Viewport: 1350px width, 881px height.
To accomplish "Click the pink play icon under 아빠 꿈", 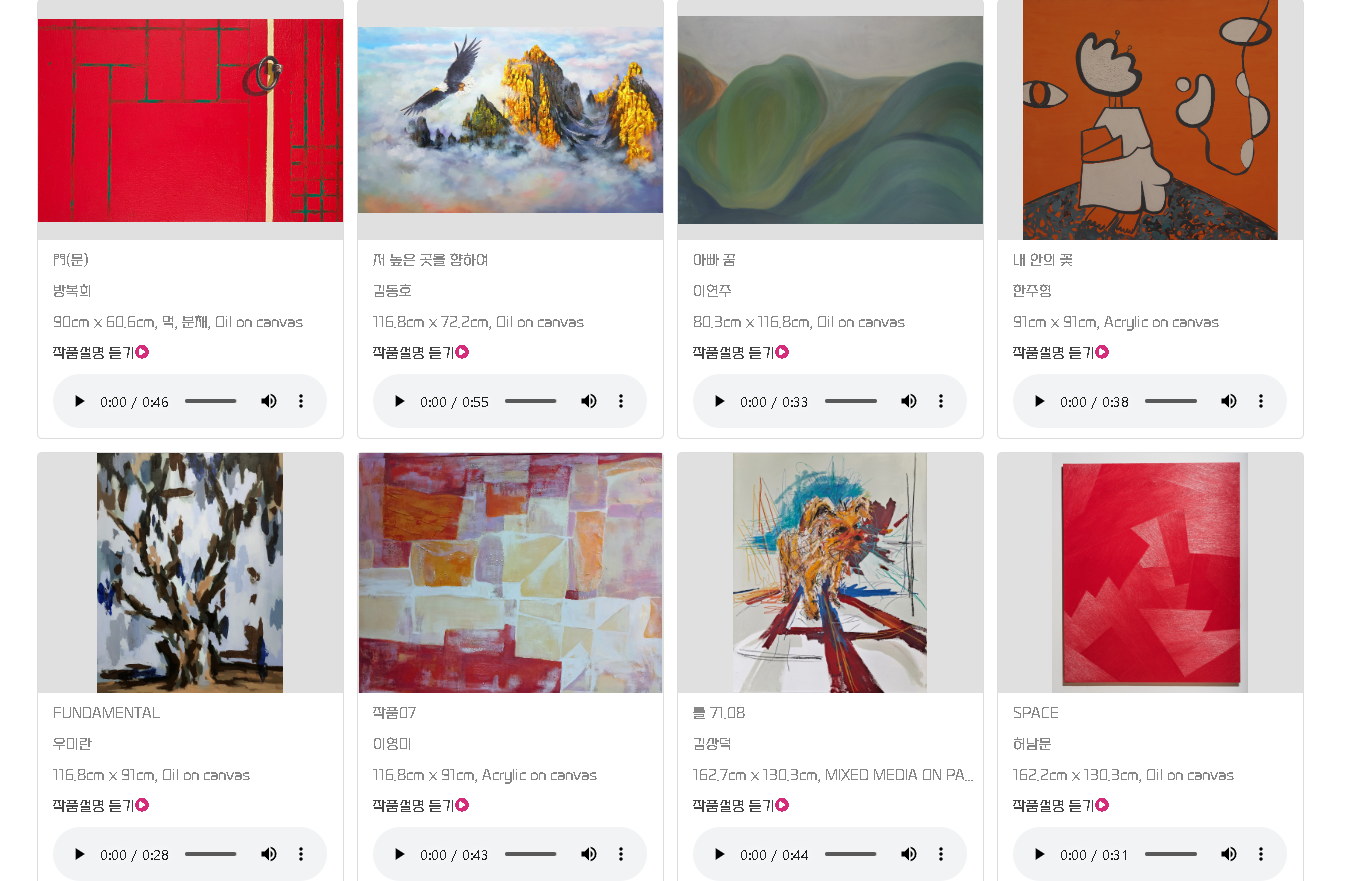I will [782, 352].
